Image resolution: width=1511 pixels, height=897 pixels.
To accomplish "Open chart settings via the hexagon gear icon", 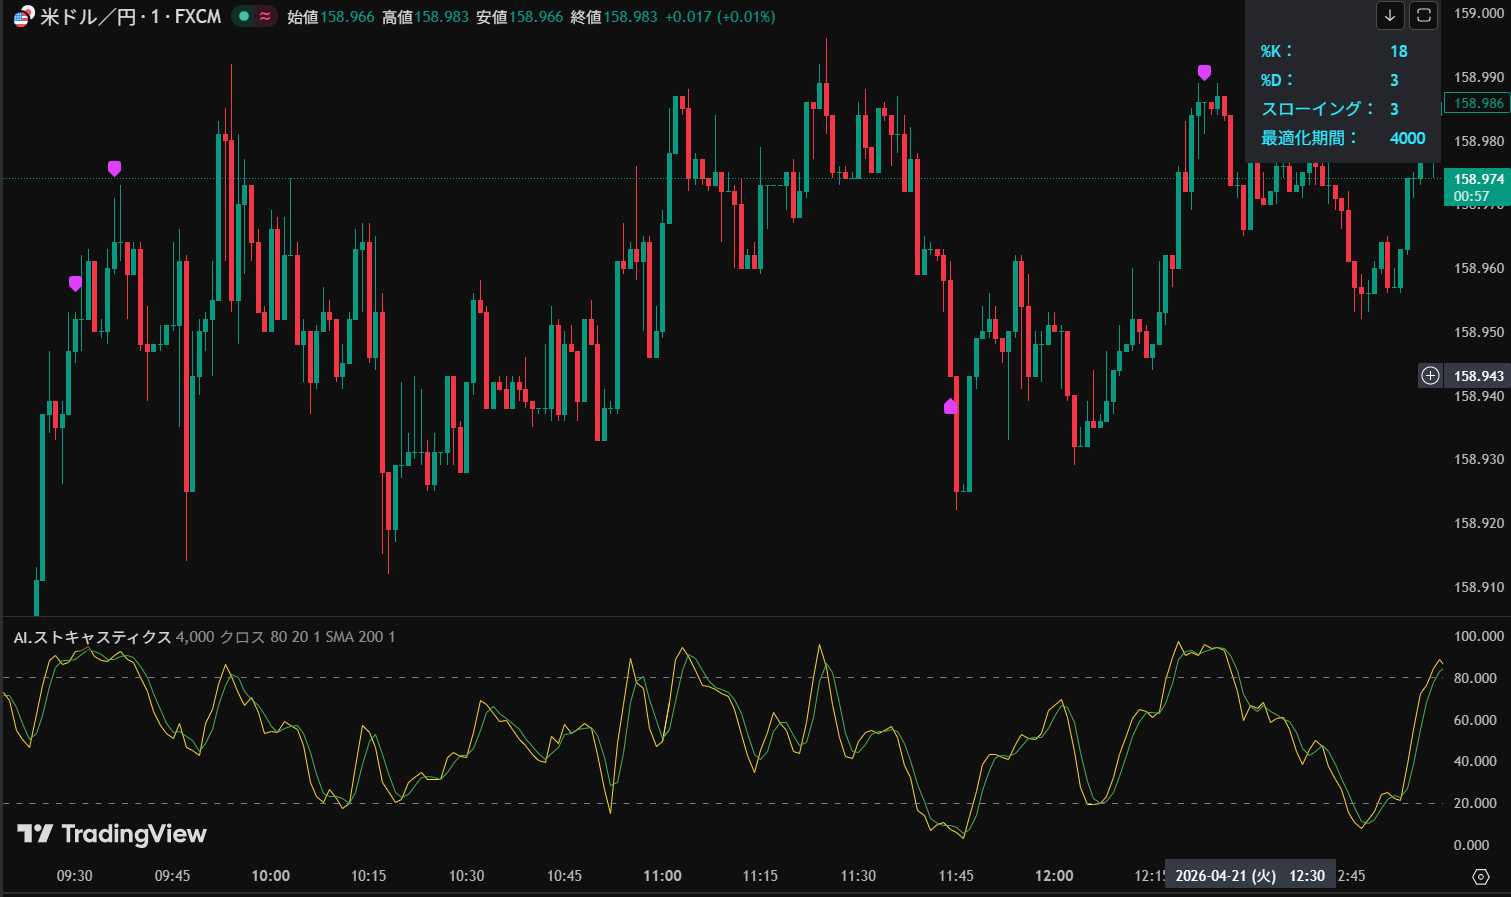I will [x=1481, y=876].
